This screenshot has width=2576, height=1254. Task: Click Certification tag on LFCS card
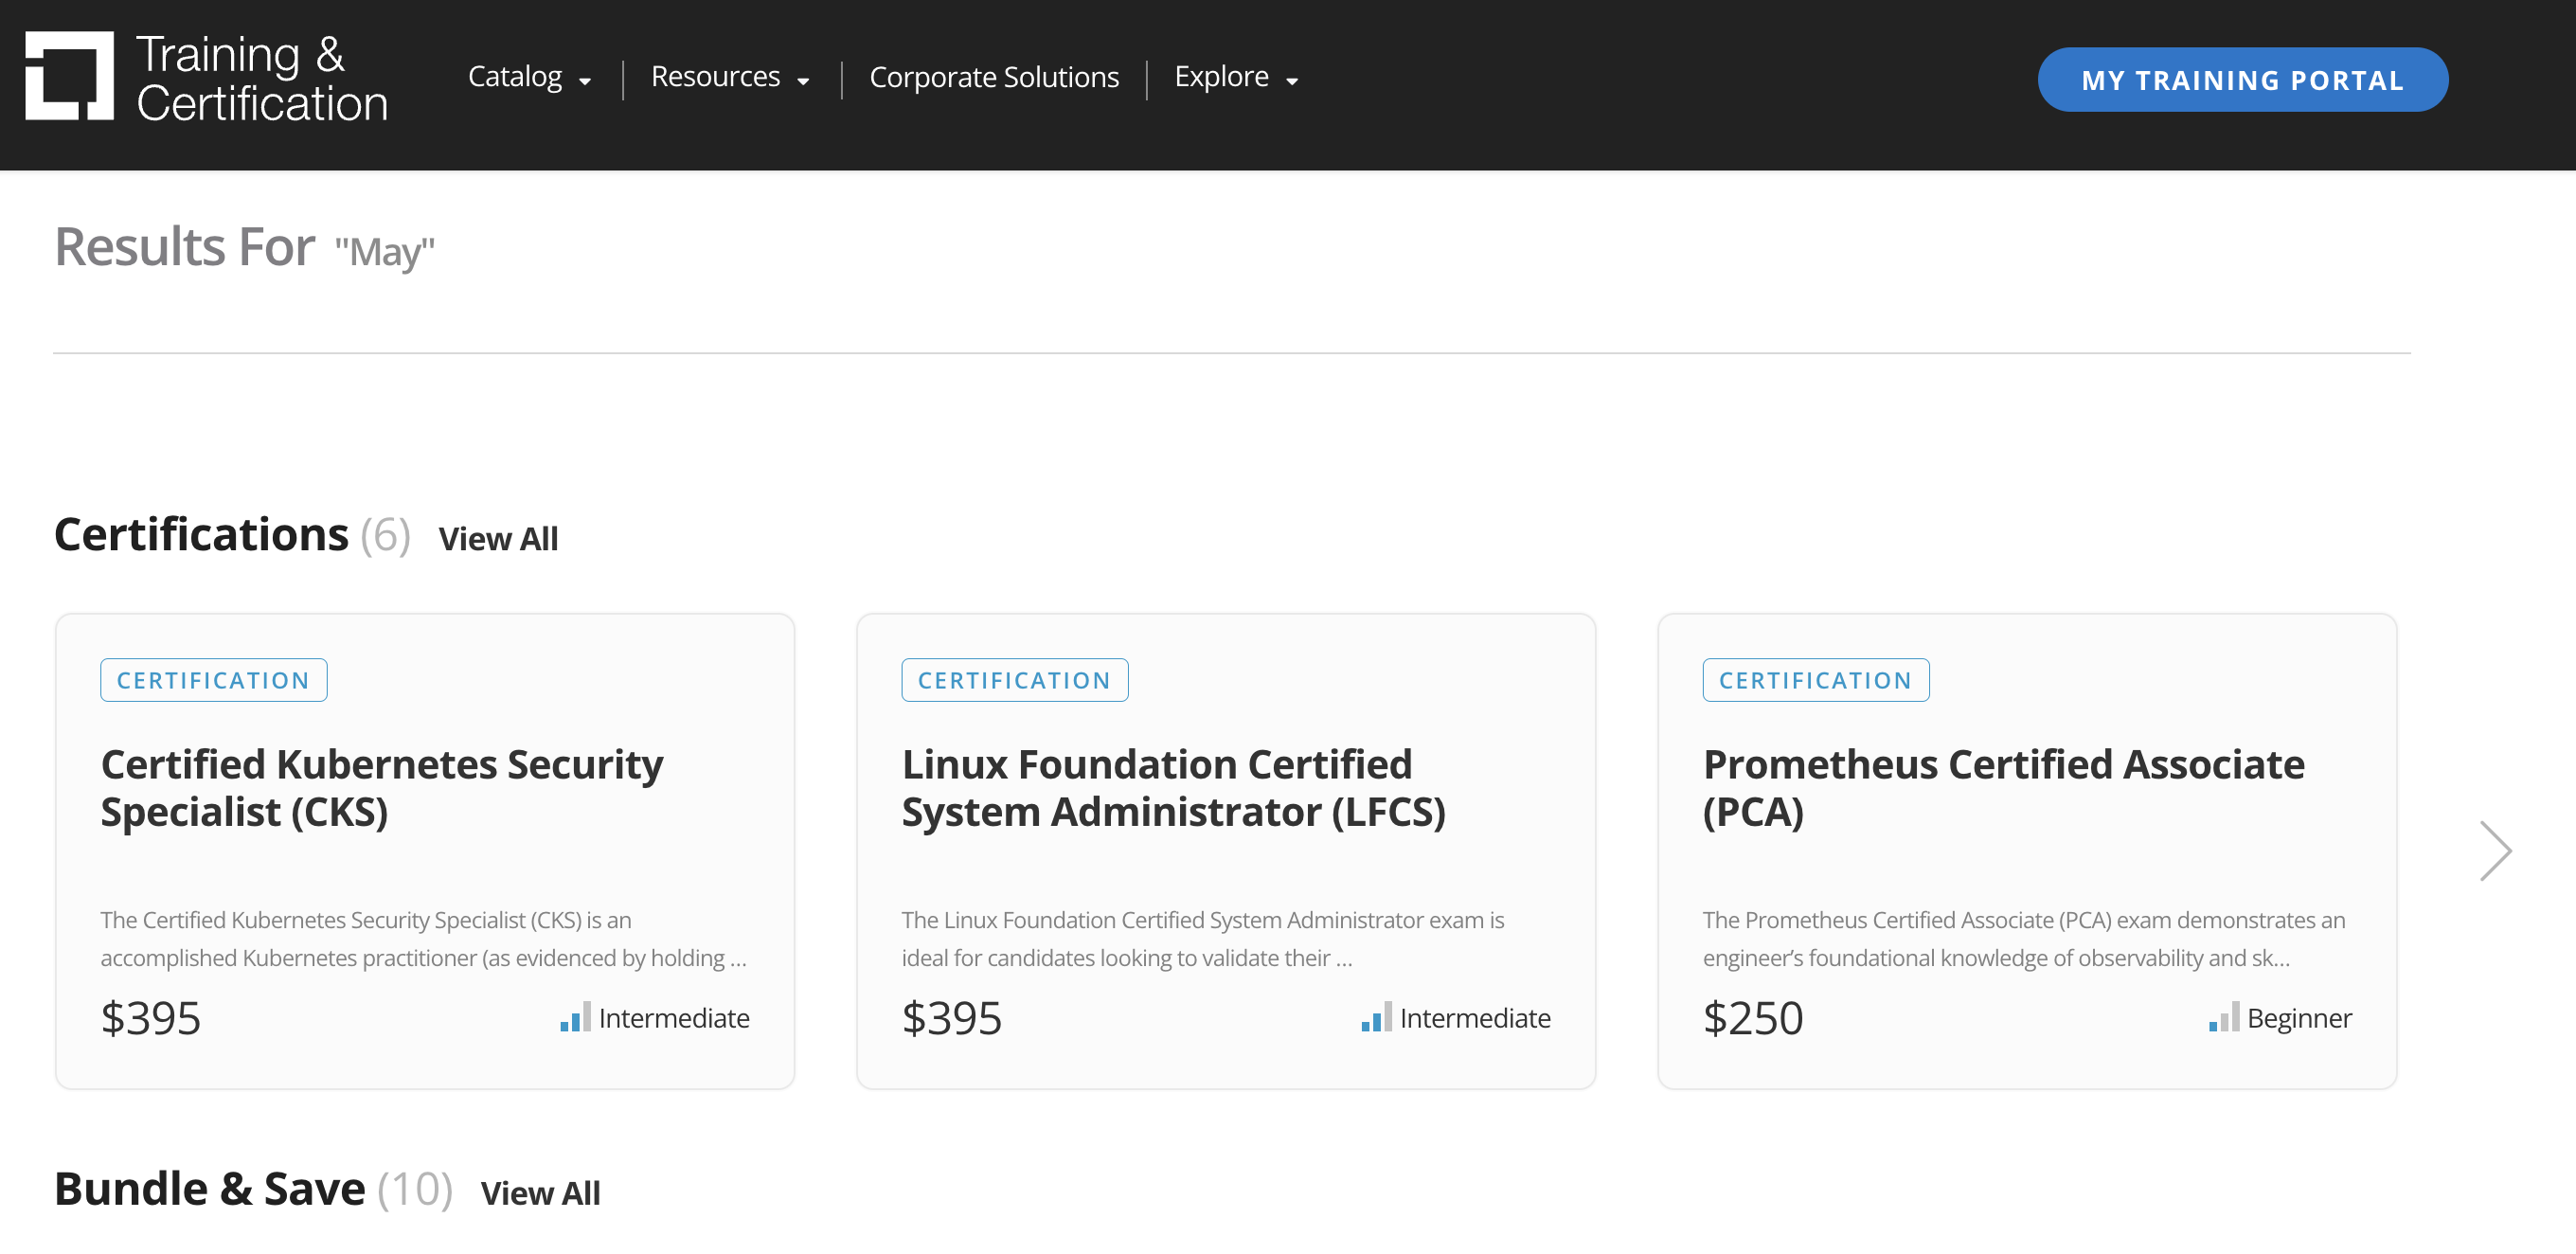click(1014, 680)
